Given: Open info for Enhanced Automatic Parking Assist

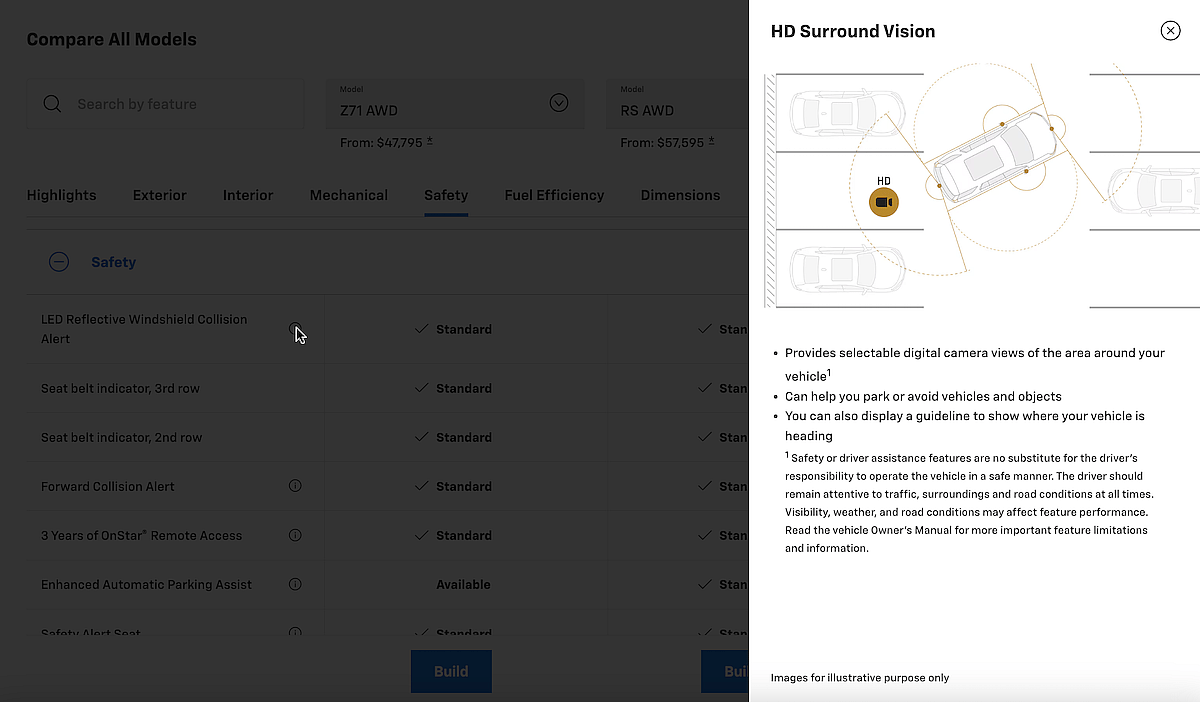Looking at the screenshot, I should click(x=295, y=584).
